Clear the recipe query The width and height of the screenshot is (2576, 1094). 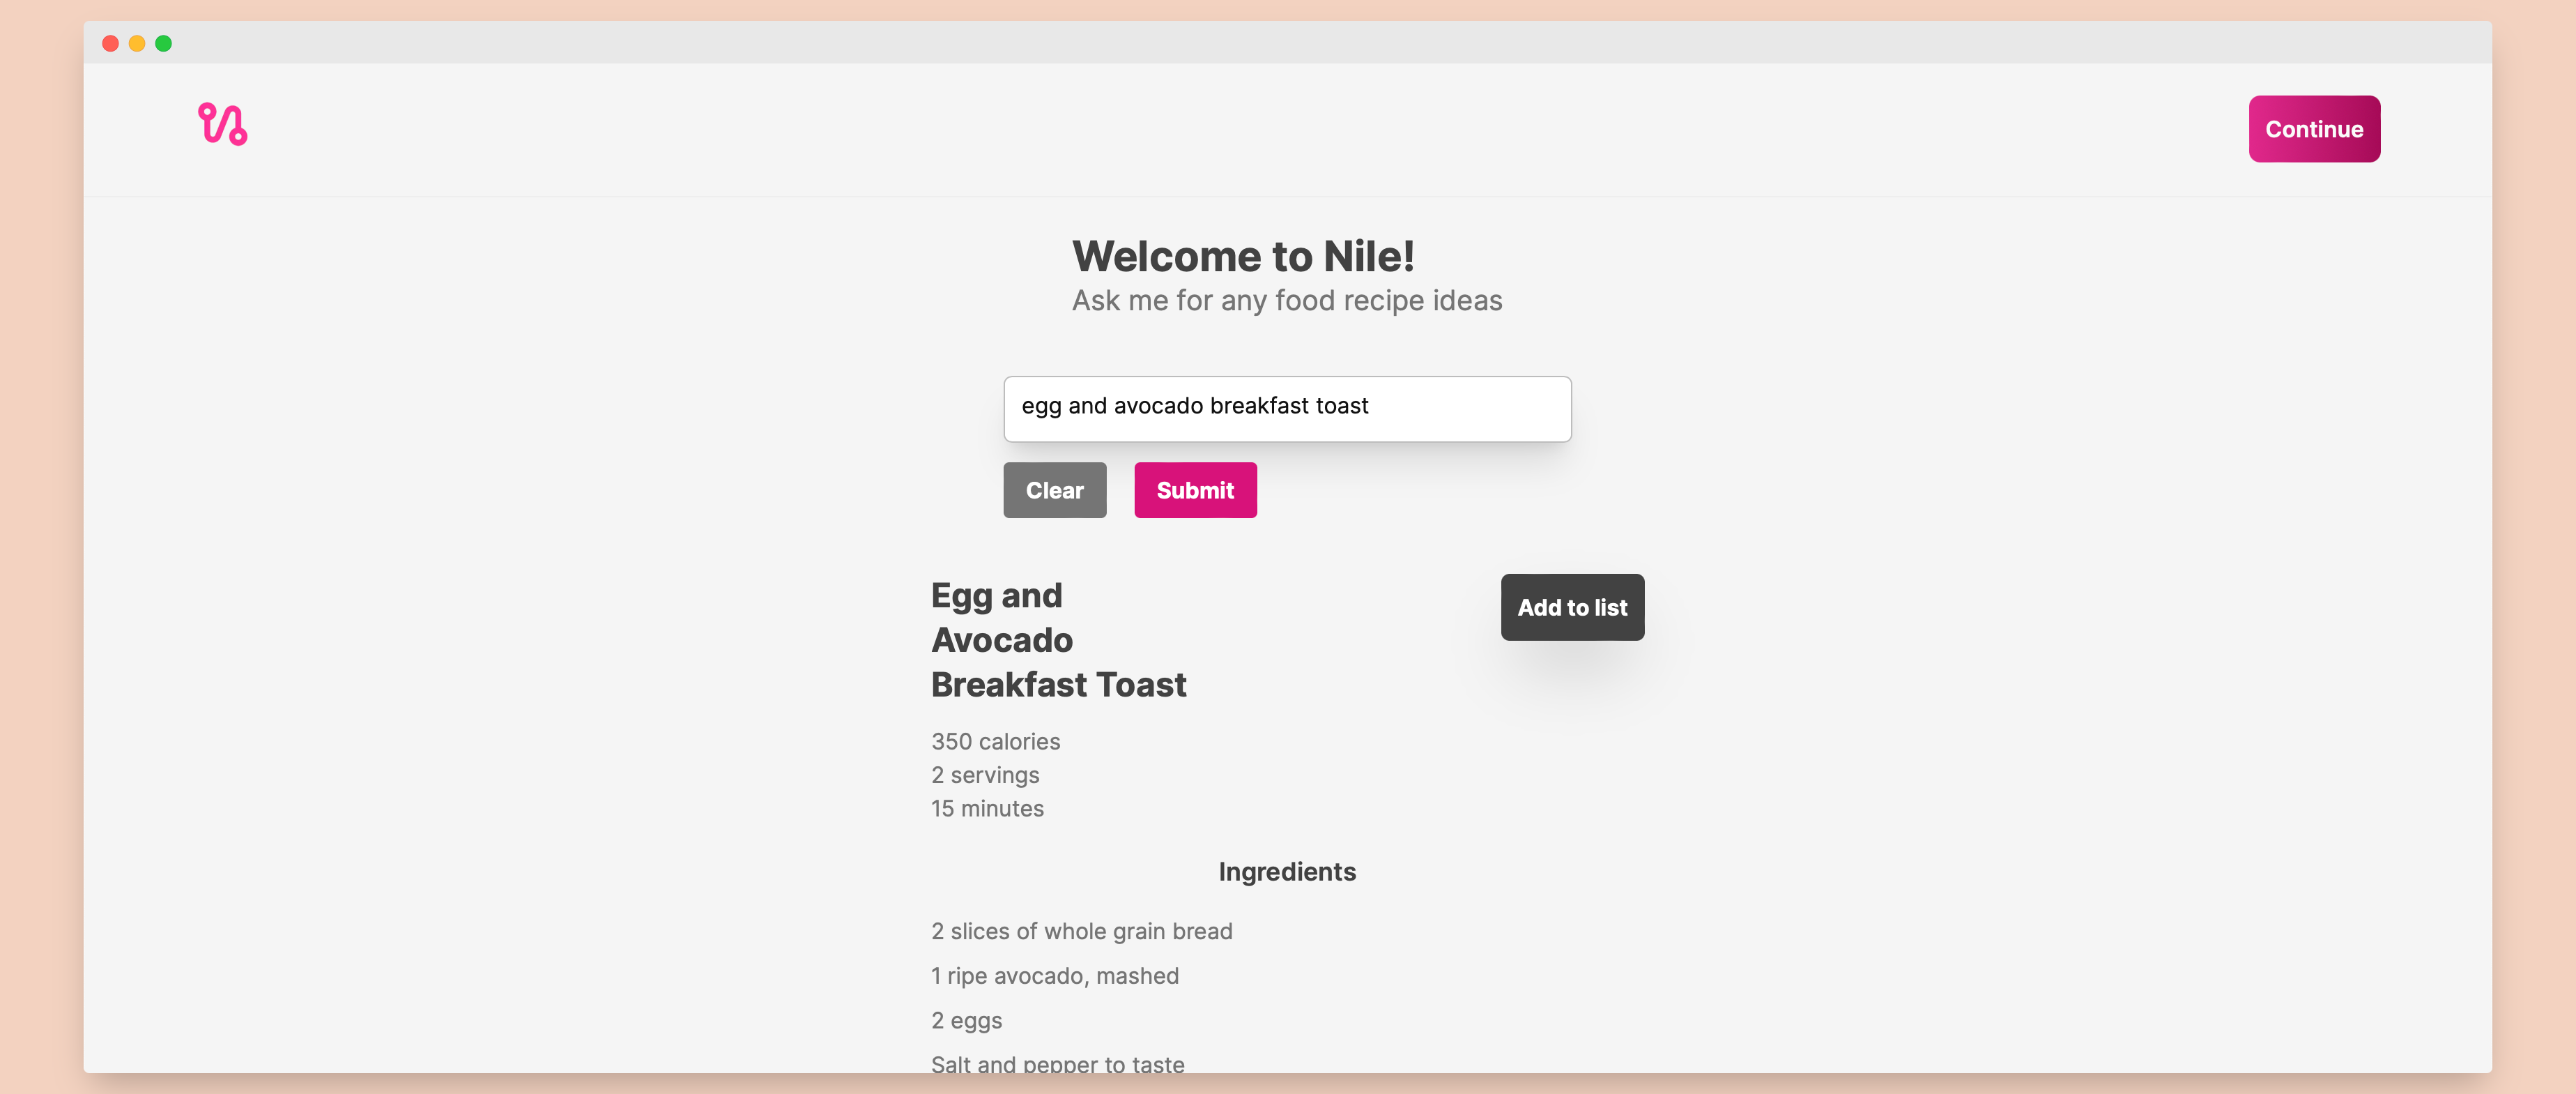(x=1054, y=490)
